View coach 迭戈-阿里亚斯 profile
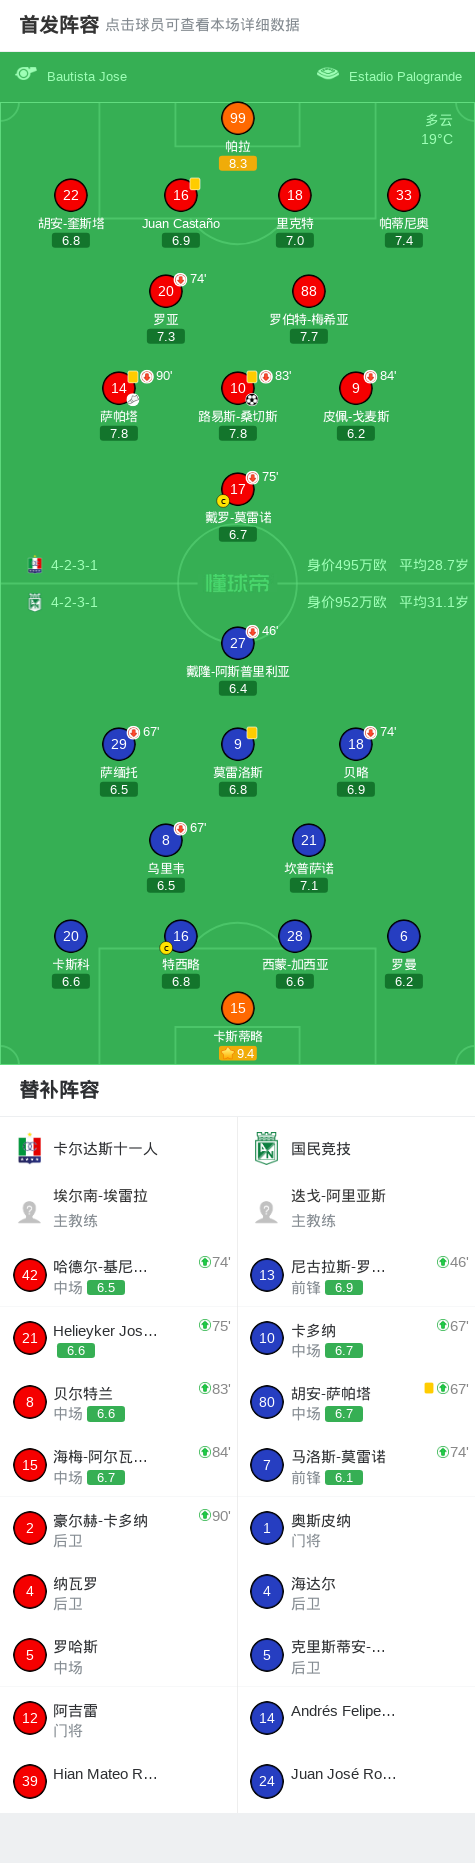 [356, 1208]
